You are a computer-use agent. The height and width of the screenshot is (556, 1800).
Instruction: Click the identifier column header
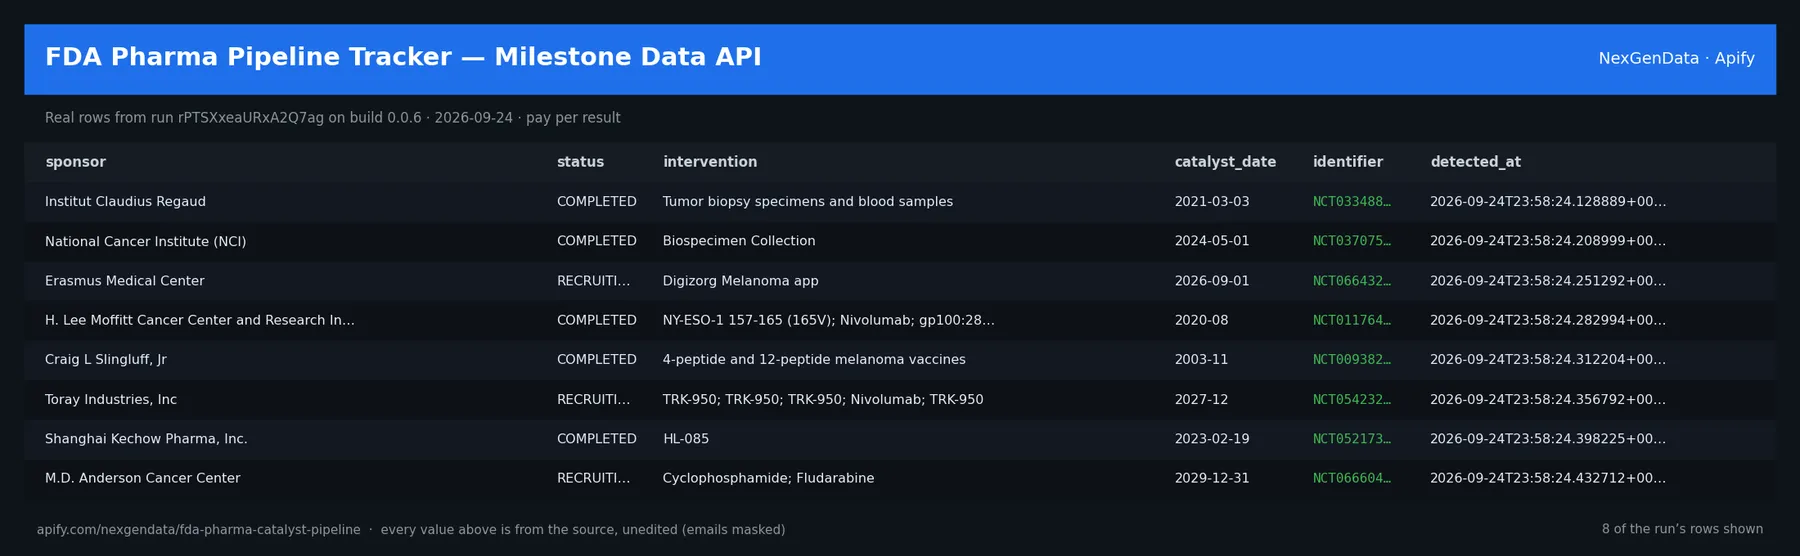[x=1348, y=162]
